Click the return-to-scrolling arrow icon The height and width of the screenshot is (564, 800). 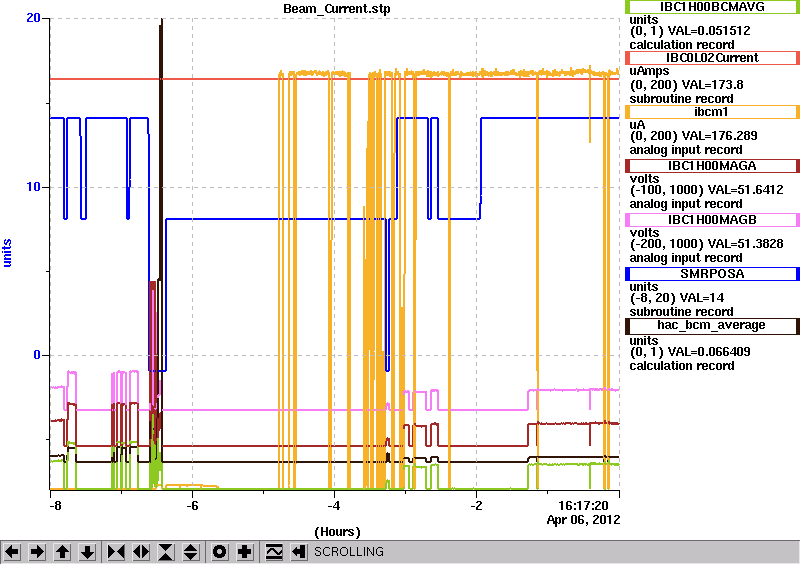point(299,552)
